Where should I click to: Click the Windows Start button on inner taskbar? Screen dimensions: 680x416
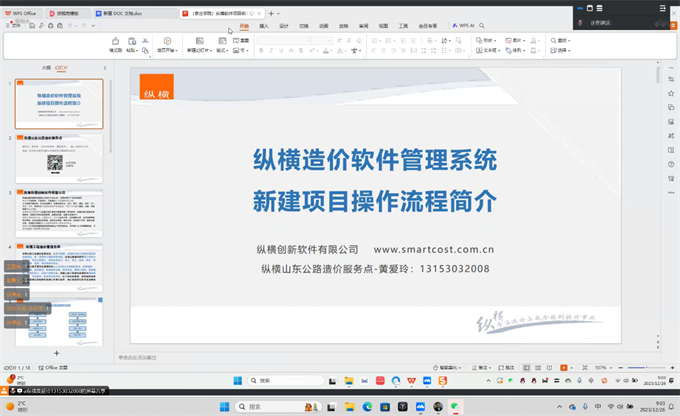tap(238, 380)
